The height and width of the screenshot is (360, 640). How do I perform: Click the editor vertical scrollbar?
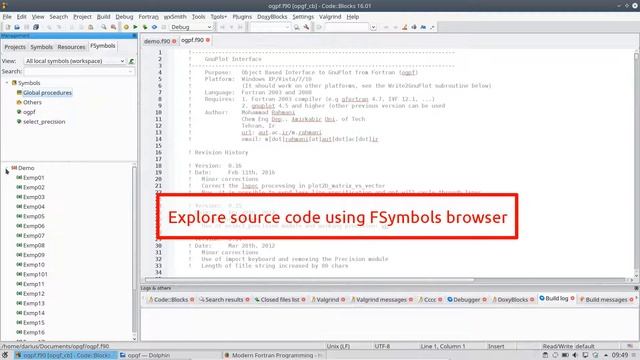point(636,163)
